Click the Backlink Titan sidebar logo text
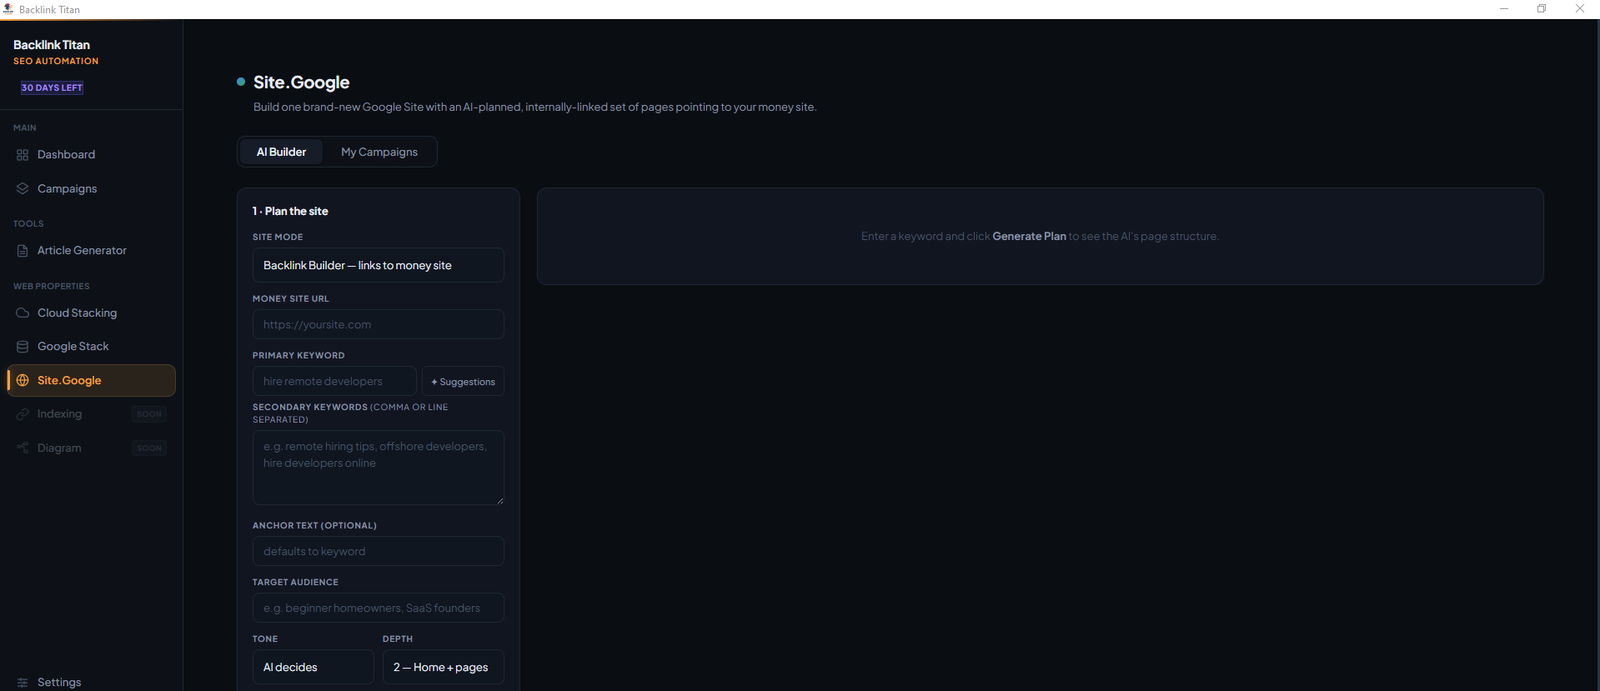Image resolution: width=1600 pixels, height=691 pixels. point(51,45)
